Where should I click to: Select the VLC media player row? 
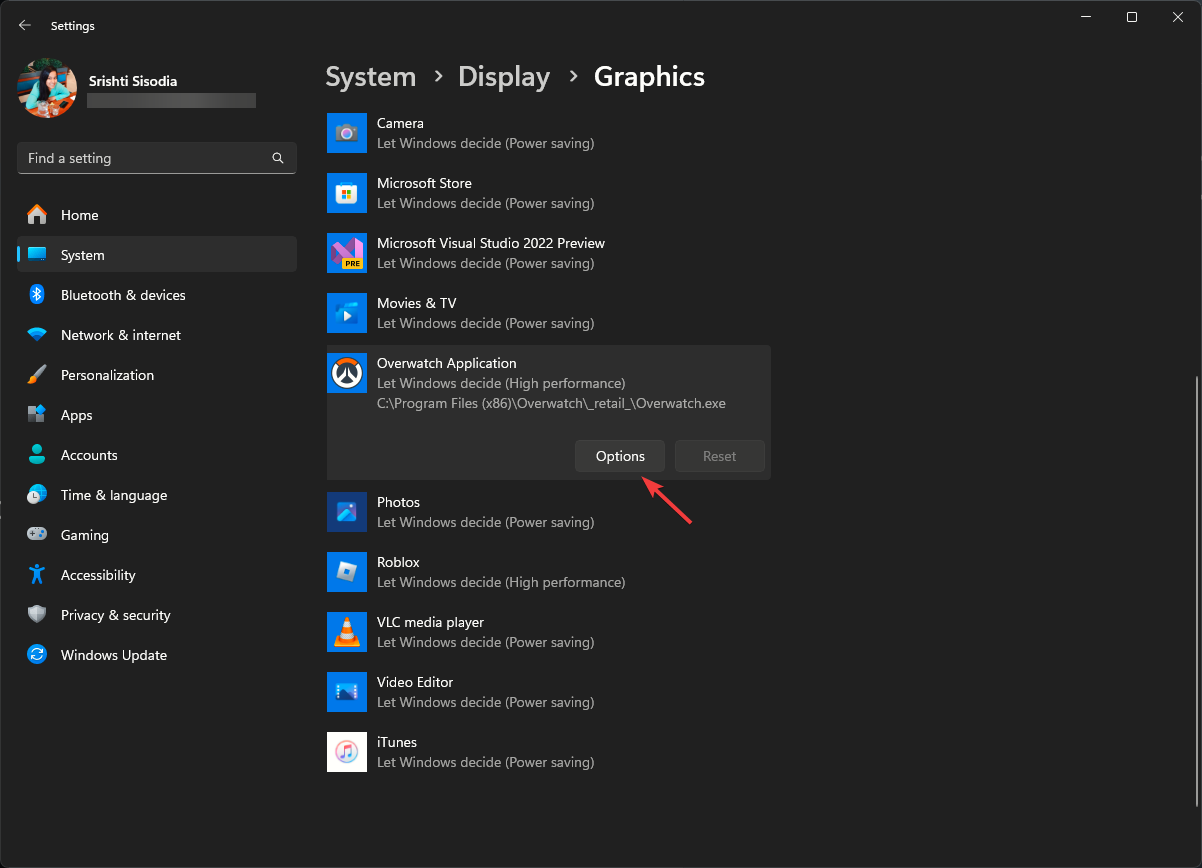click(549, 632)
